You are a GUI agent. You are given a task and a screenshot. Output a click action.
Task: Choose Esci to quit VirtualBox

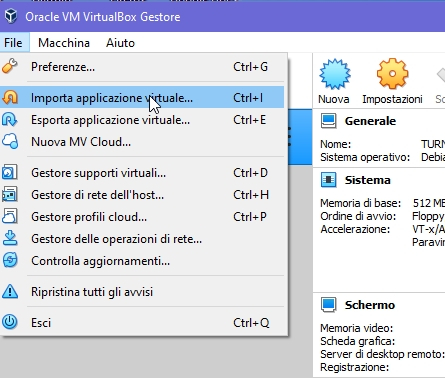pyautogui.click(x=142, y=323)
